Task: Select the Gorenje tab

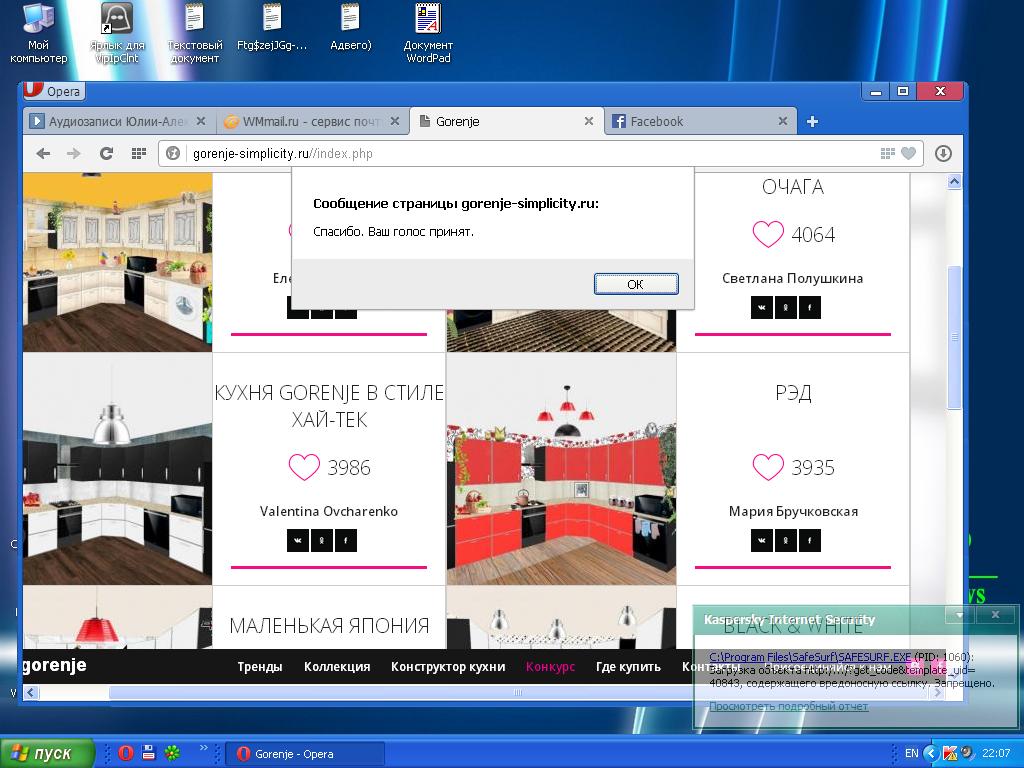Action: pyautogui.click(x=506, y=121)
